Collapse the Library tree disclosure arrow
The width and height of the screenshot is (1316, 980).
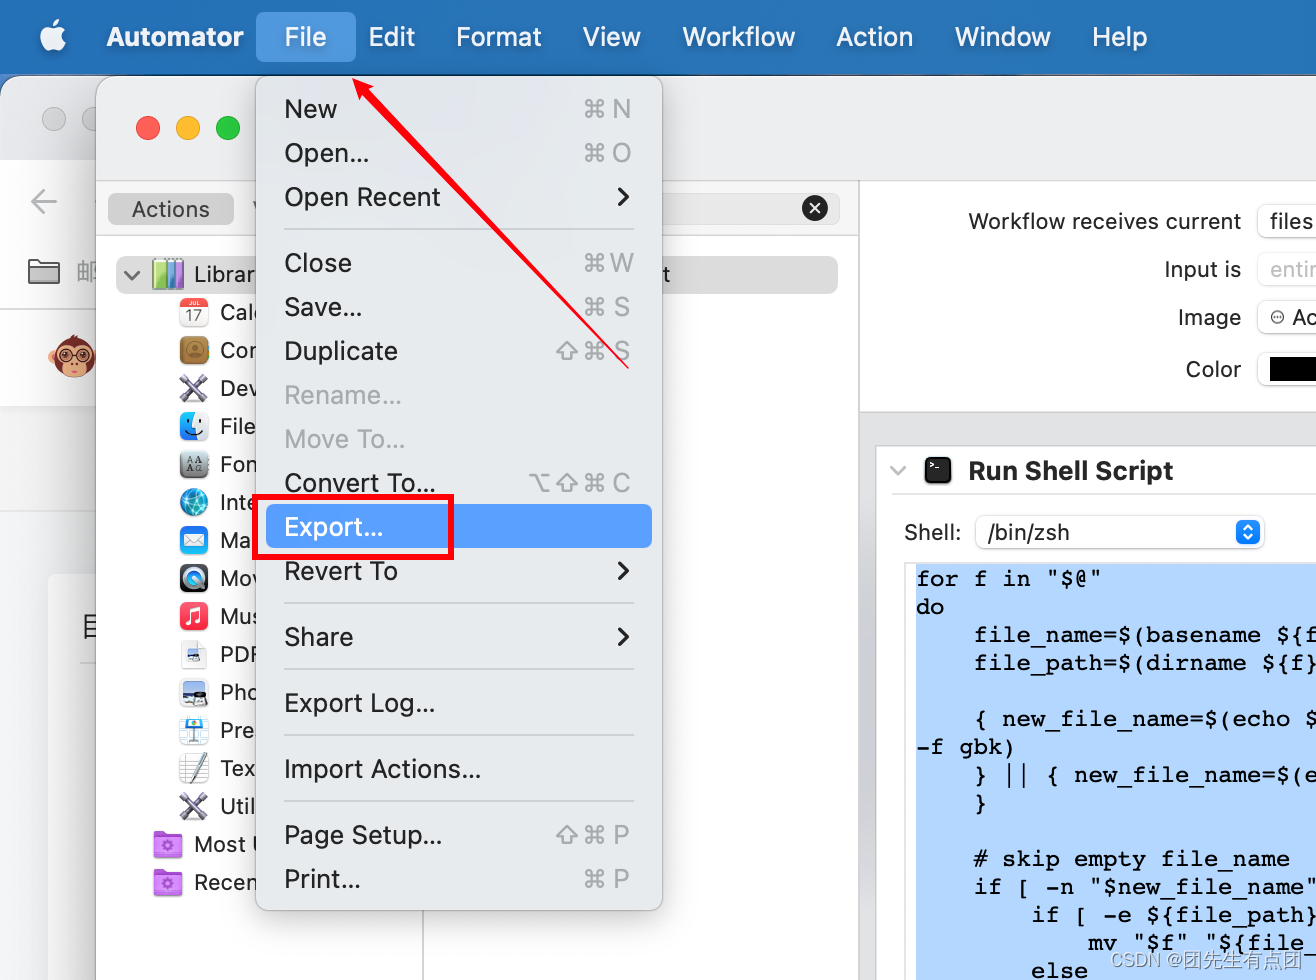pos(132,274)
